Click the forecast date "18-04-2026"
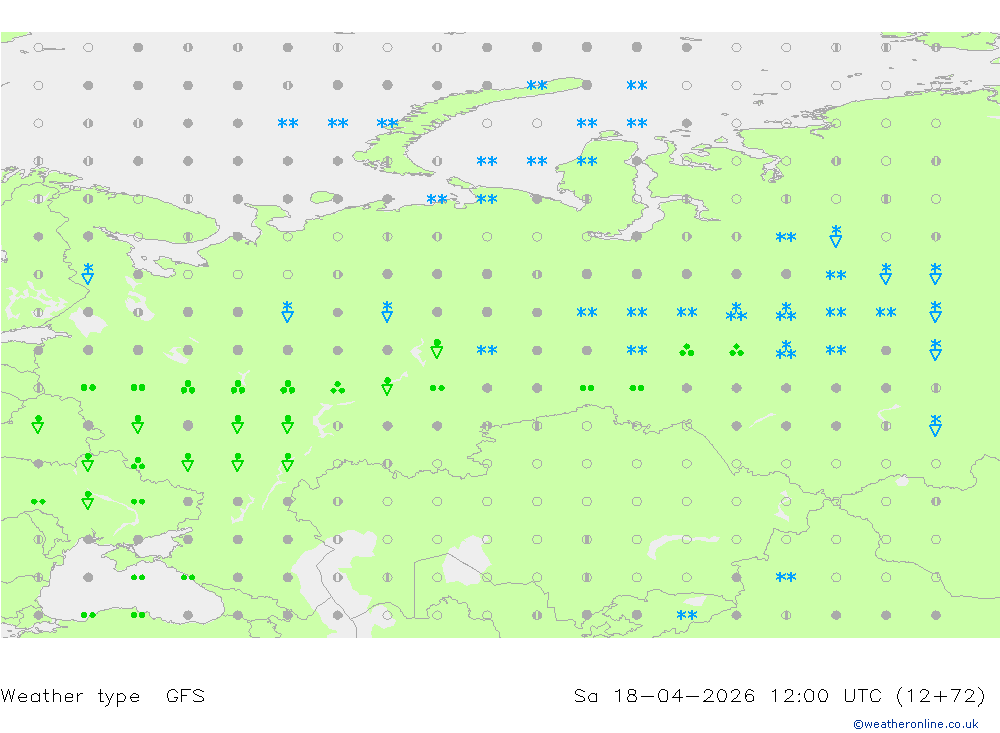The height and width of the screenshot is (733, 1000). click(x=684, y=695)
